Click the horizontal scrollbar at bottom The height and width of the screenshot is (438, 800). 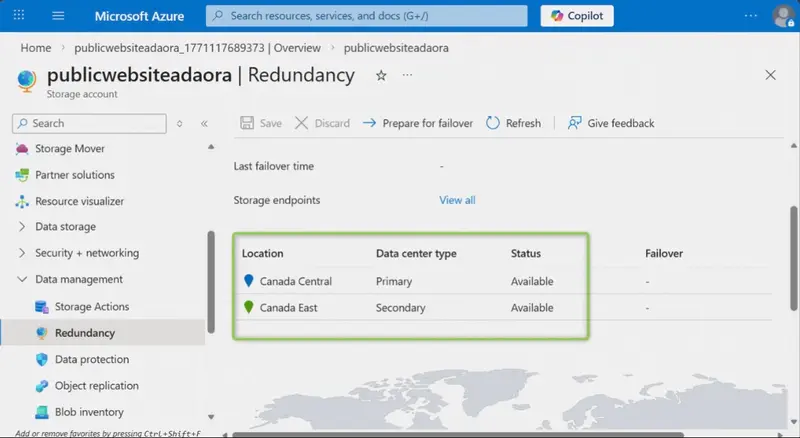pyautogui.click(x=458, y=435)
